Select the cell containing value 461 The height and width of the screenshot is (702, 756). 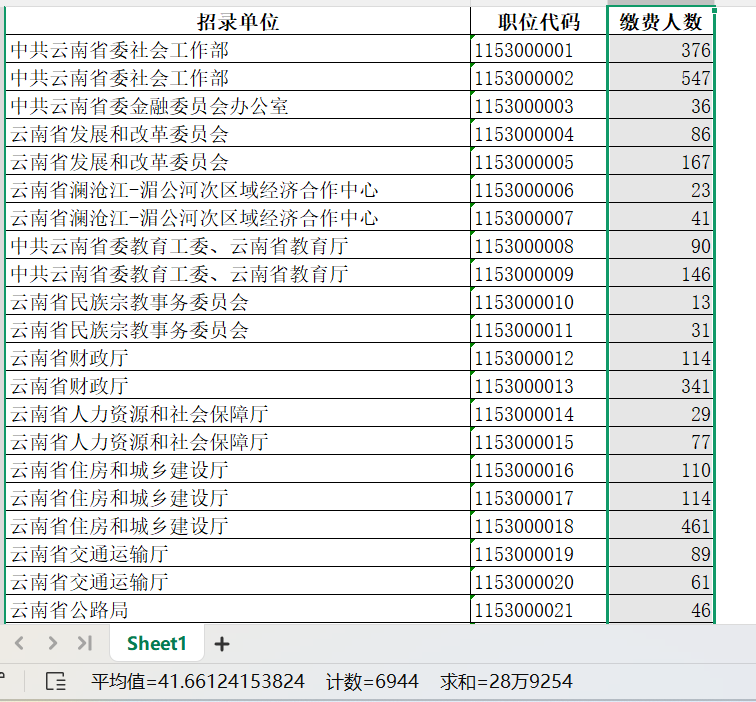tap(661, 526)
